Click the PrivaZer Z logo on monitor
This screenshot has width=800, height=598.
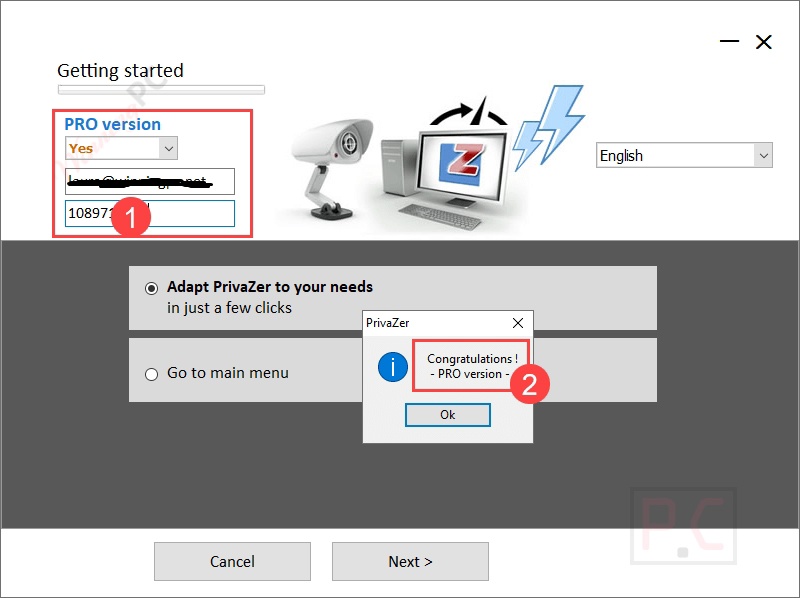(x=462, y=163)
